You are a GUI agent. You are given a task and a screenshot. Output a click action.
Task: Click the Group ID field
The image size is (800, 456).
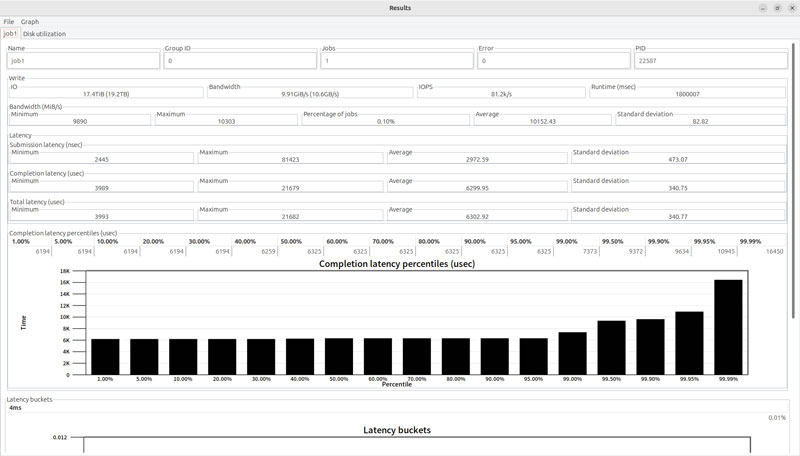pos(240,60)
